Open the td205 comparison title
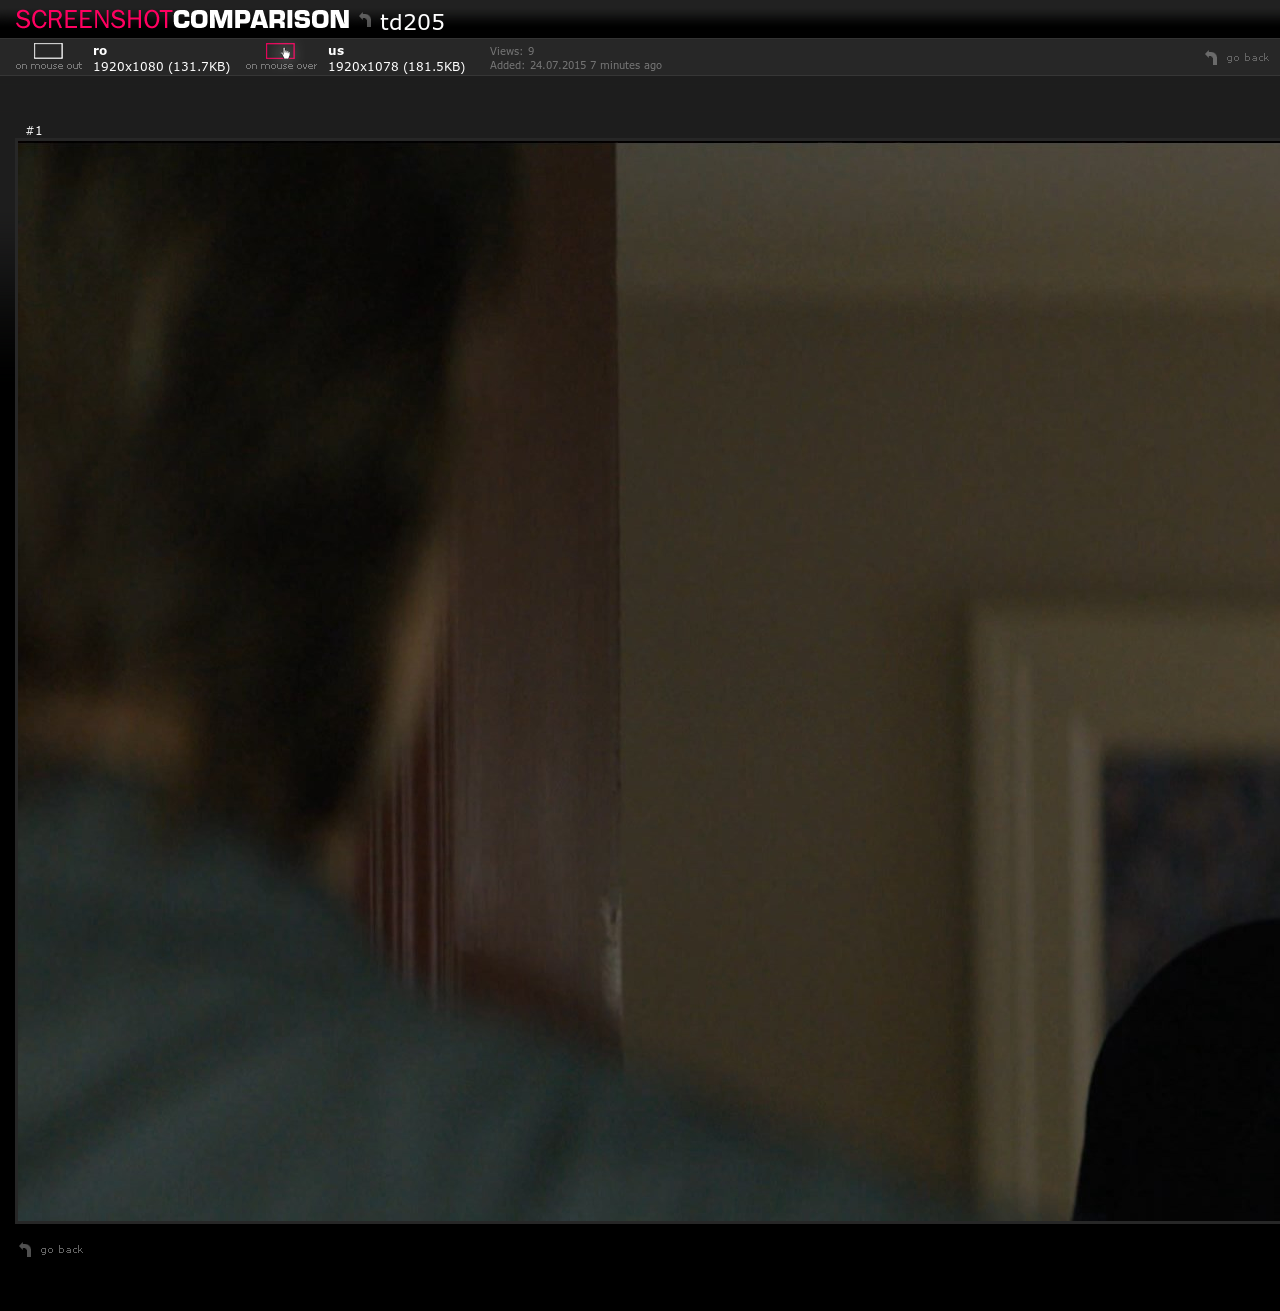This screenshot has width=1280, height=1311. click(412, 22)
